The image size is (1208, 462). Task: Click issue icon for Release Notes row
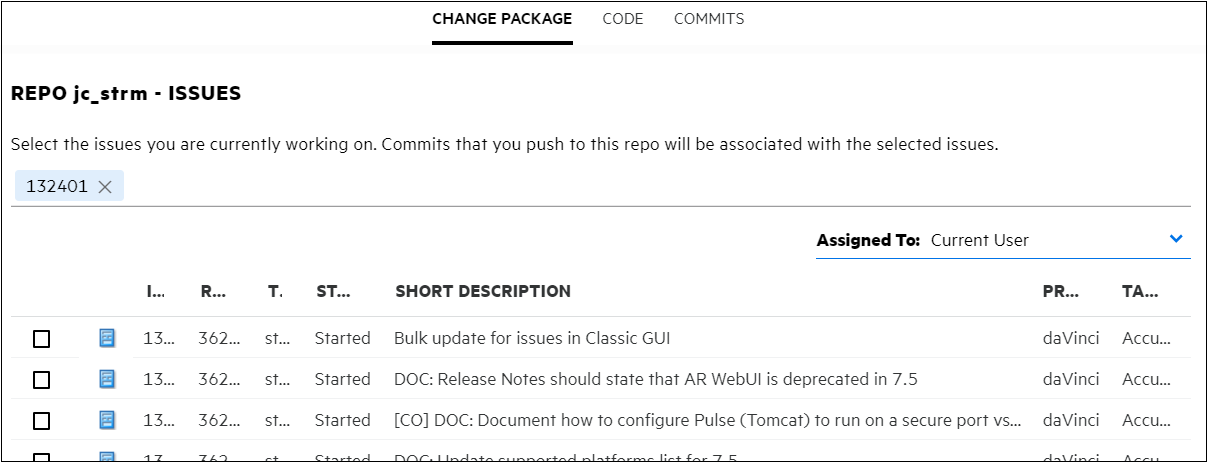107,379
